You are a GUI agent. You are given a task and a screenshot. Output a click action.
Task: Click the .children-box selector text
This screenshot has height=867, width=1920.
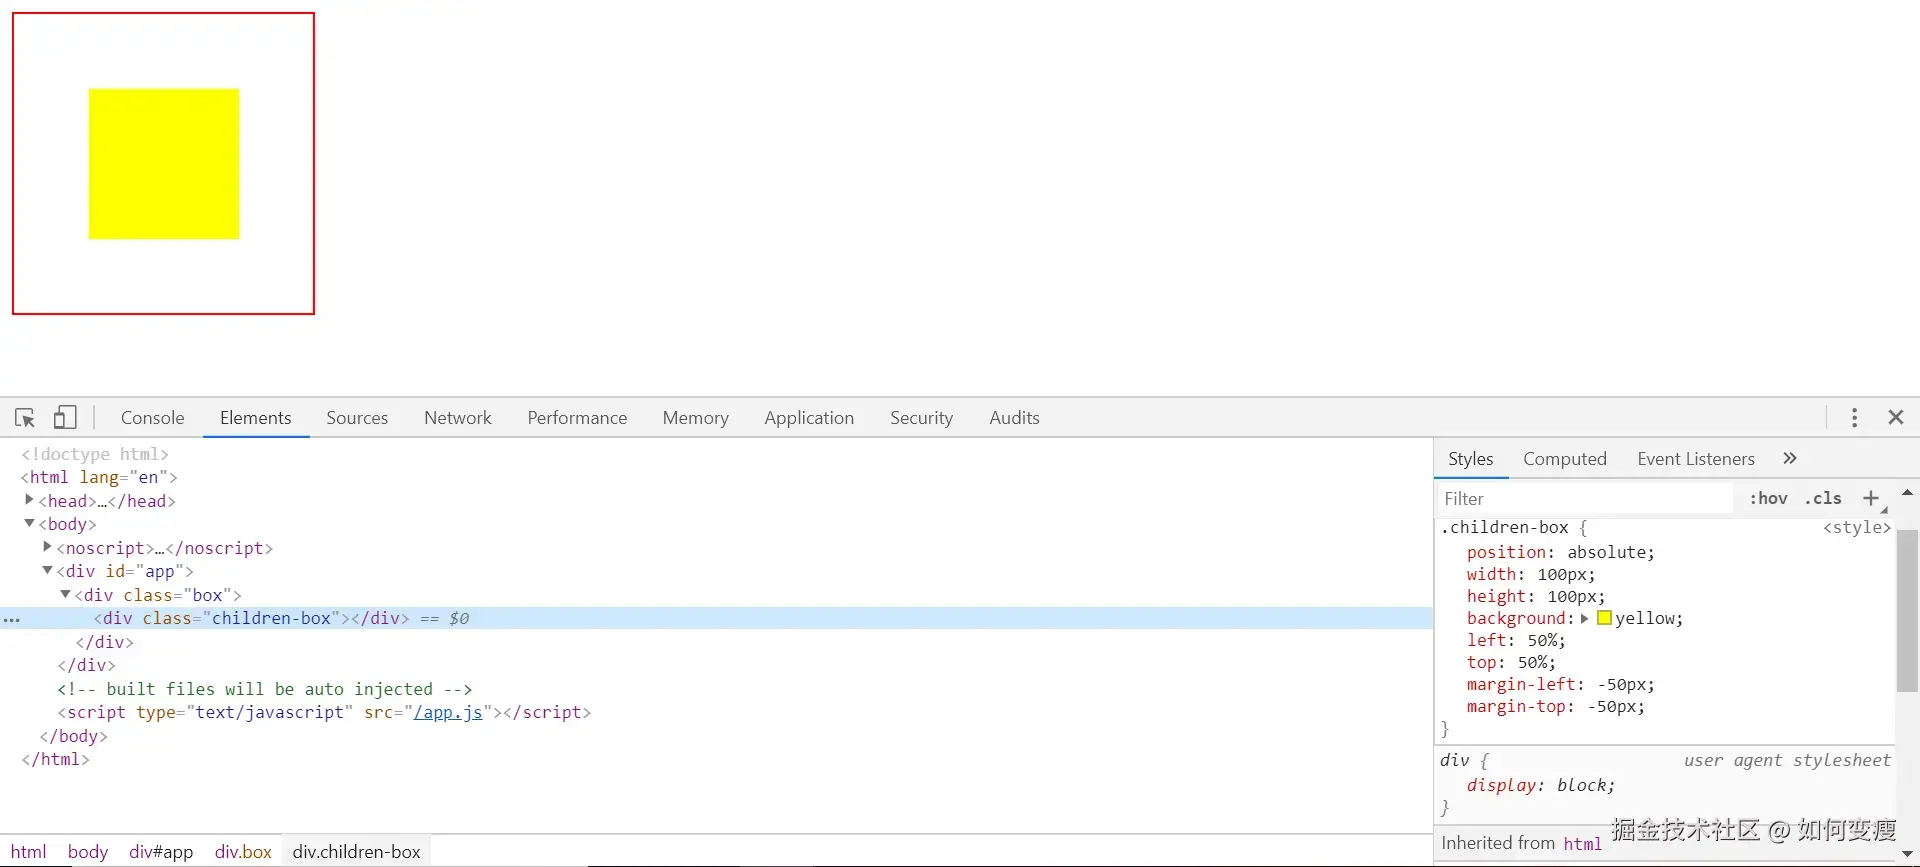click(1505, 527)
